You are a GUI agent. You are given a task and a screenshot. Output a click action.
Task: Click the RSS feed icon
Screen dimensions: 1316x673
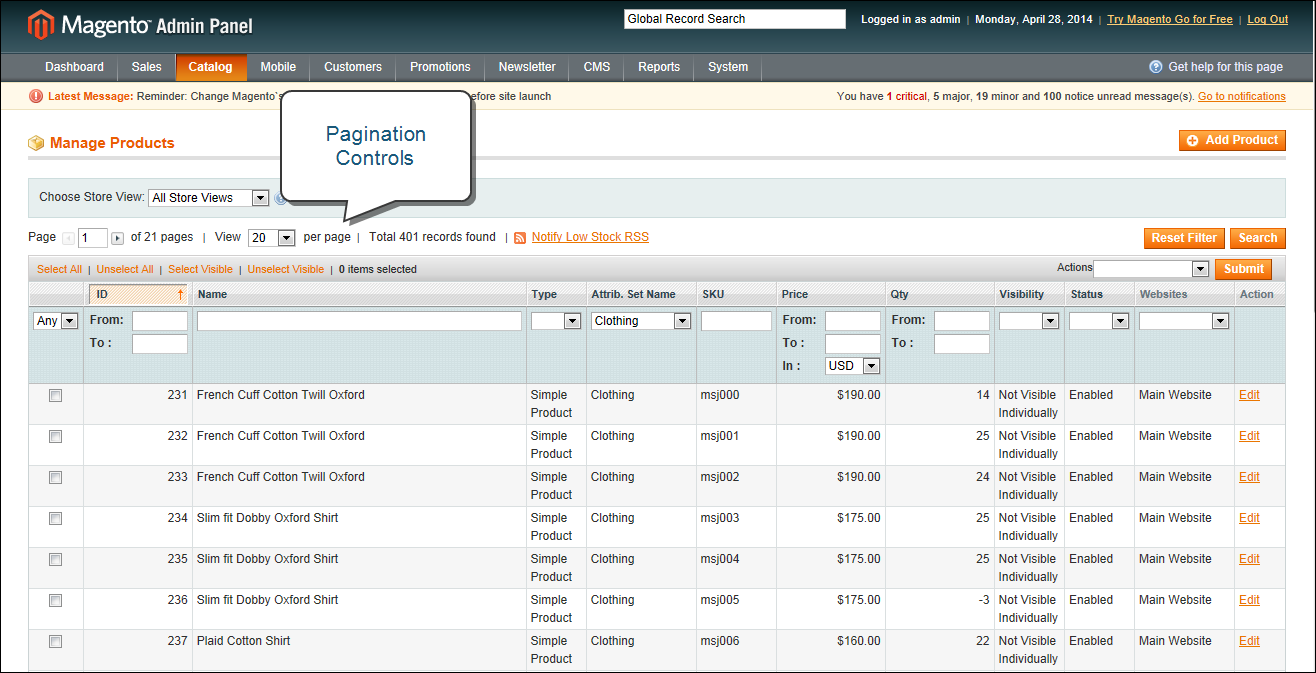(520, 238)
